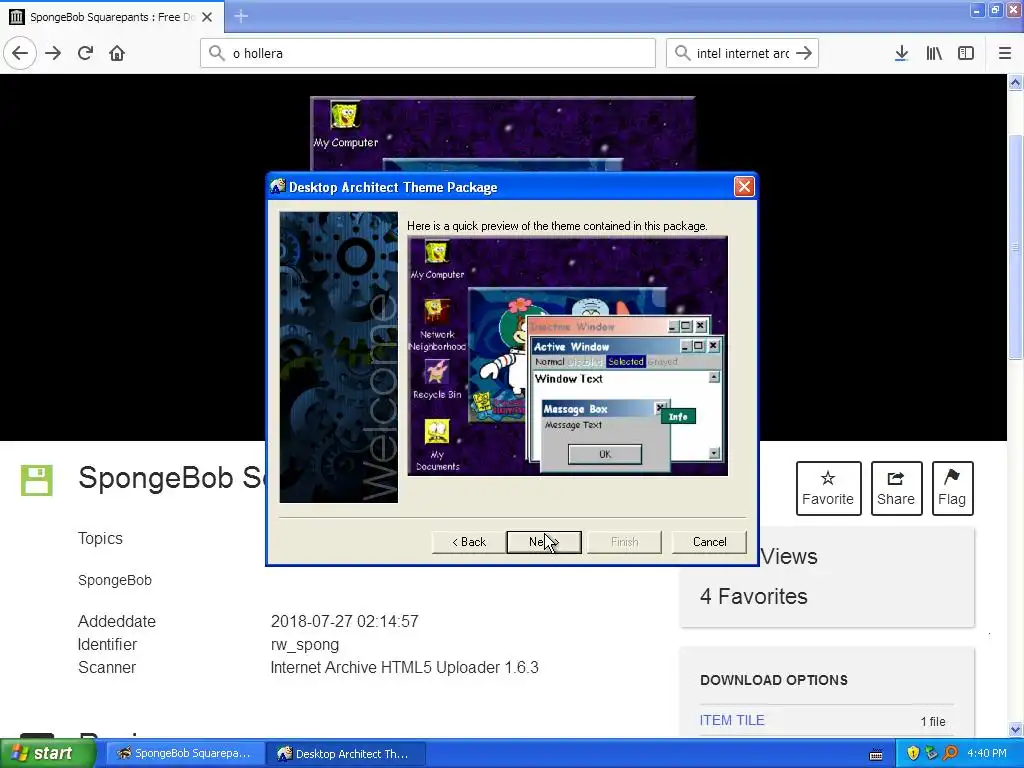1024x768 pixels.
Task: Toggle the sidebar panel icon
Action: 966,53
